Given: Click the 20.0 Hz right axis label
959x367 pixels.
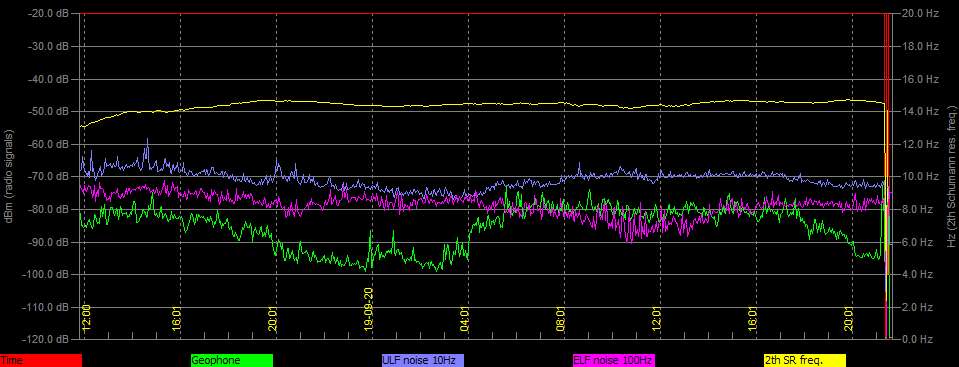Looking at the screenshot, I should (x=920, y=13).
